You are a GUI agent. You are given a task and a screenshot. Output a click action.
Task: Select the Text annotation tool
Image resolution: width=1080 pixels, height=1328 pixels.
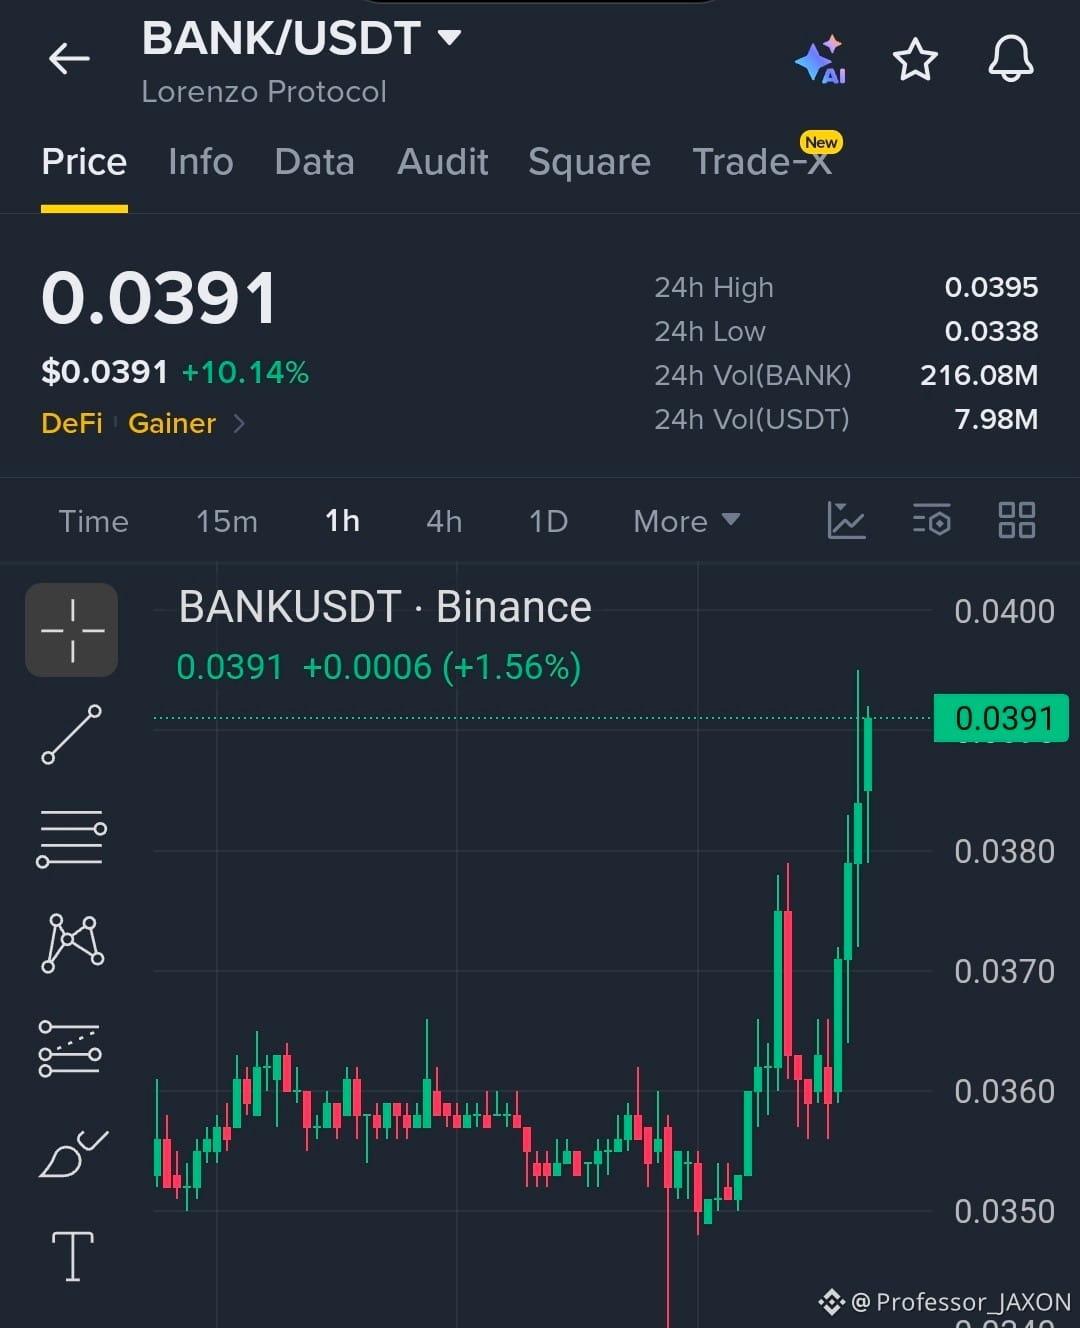point(73,1256)
